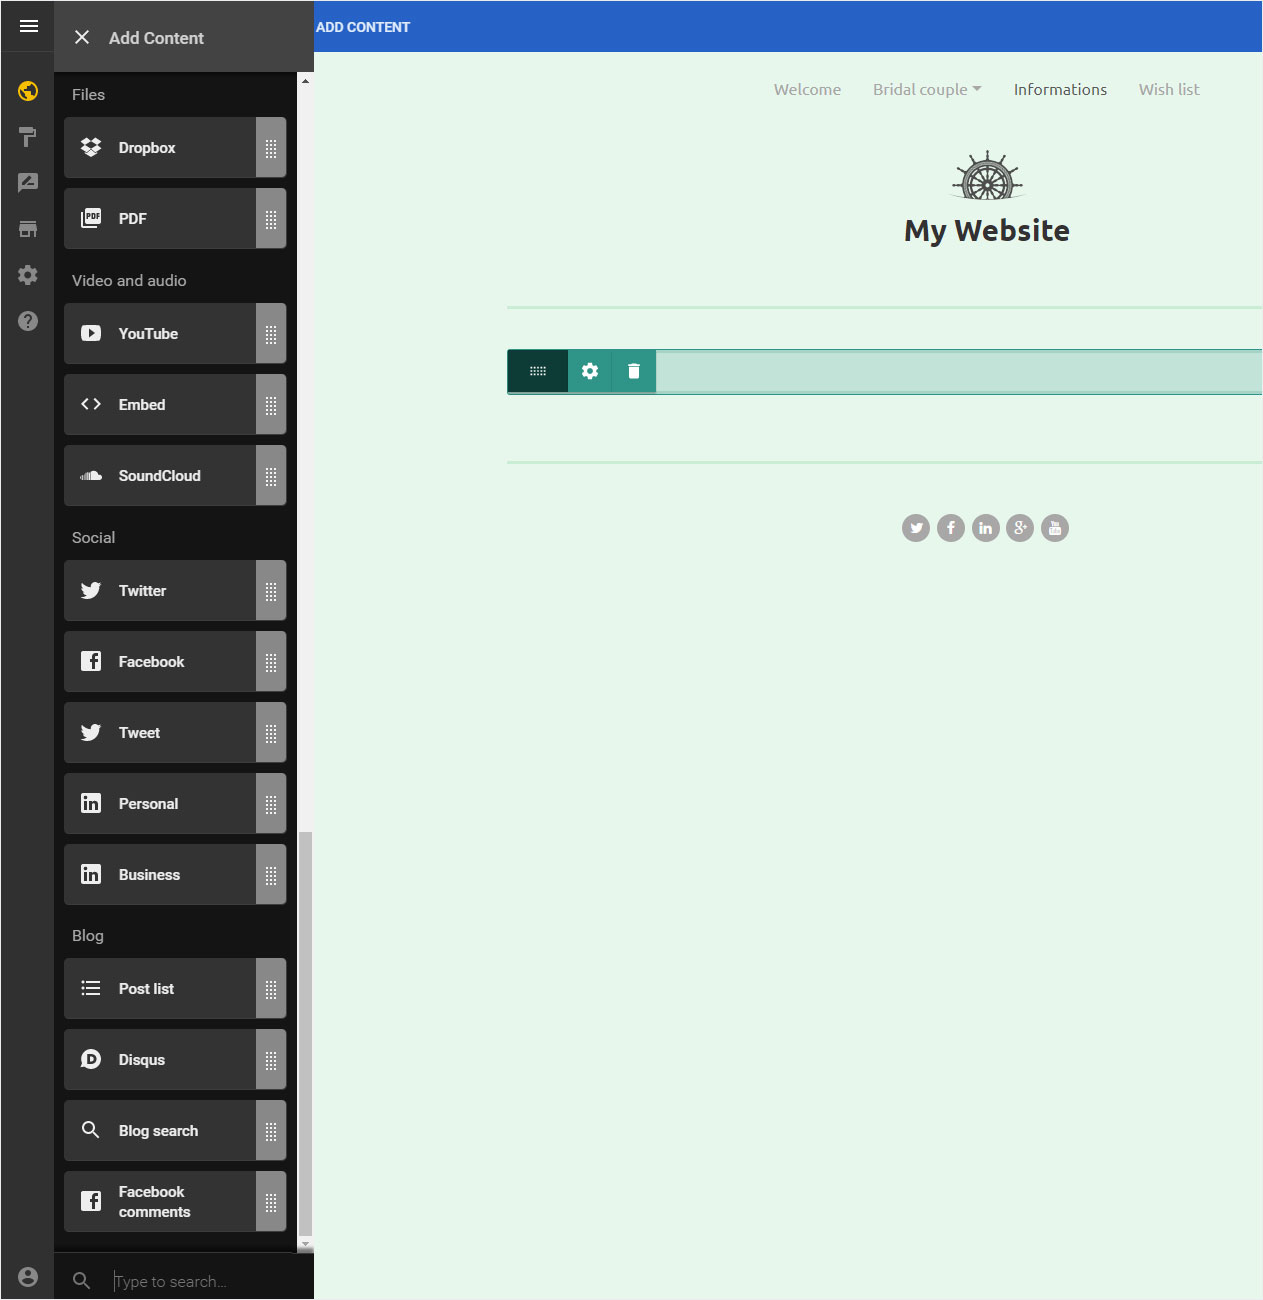Open settings of the selected element
Screen dimensions: 1263x1300
pos(590,371)
